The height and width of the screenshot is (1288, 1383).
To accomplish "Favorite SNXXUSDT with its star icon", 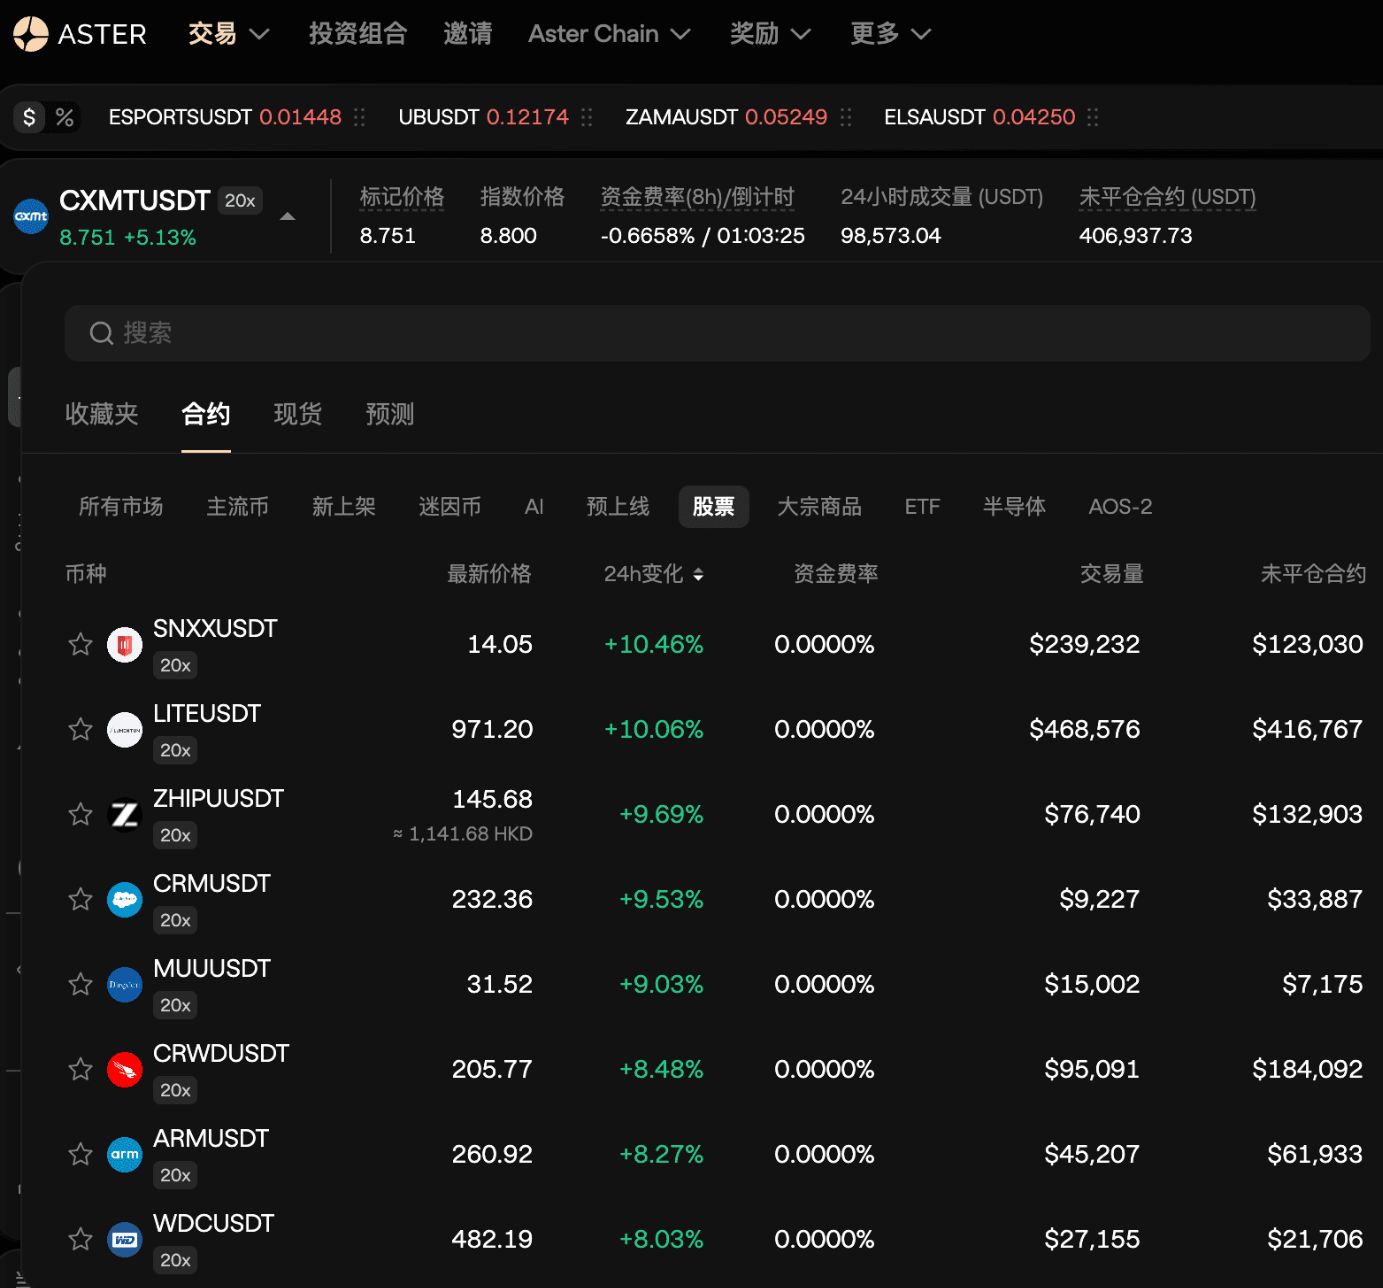I will pos(81,644).
